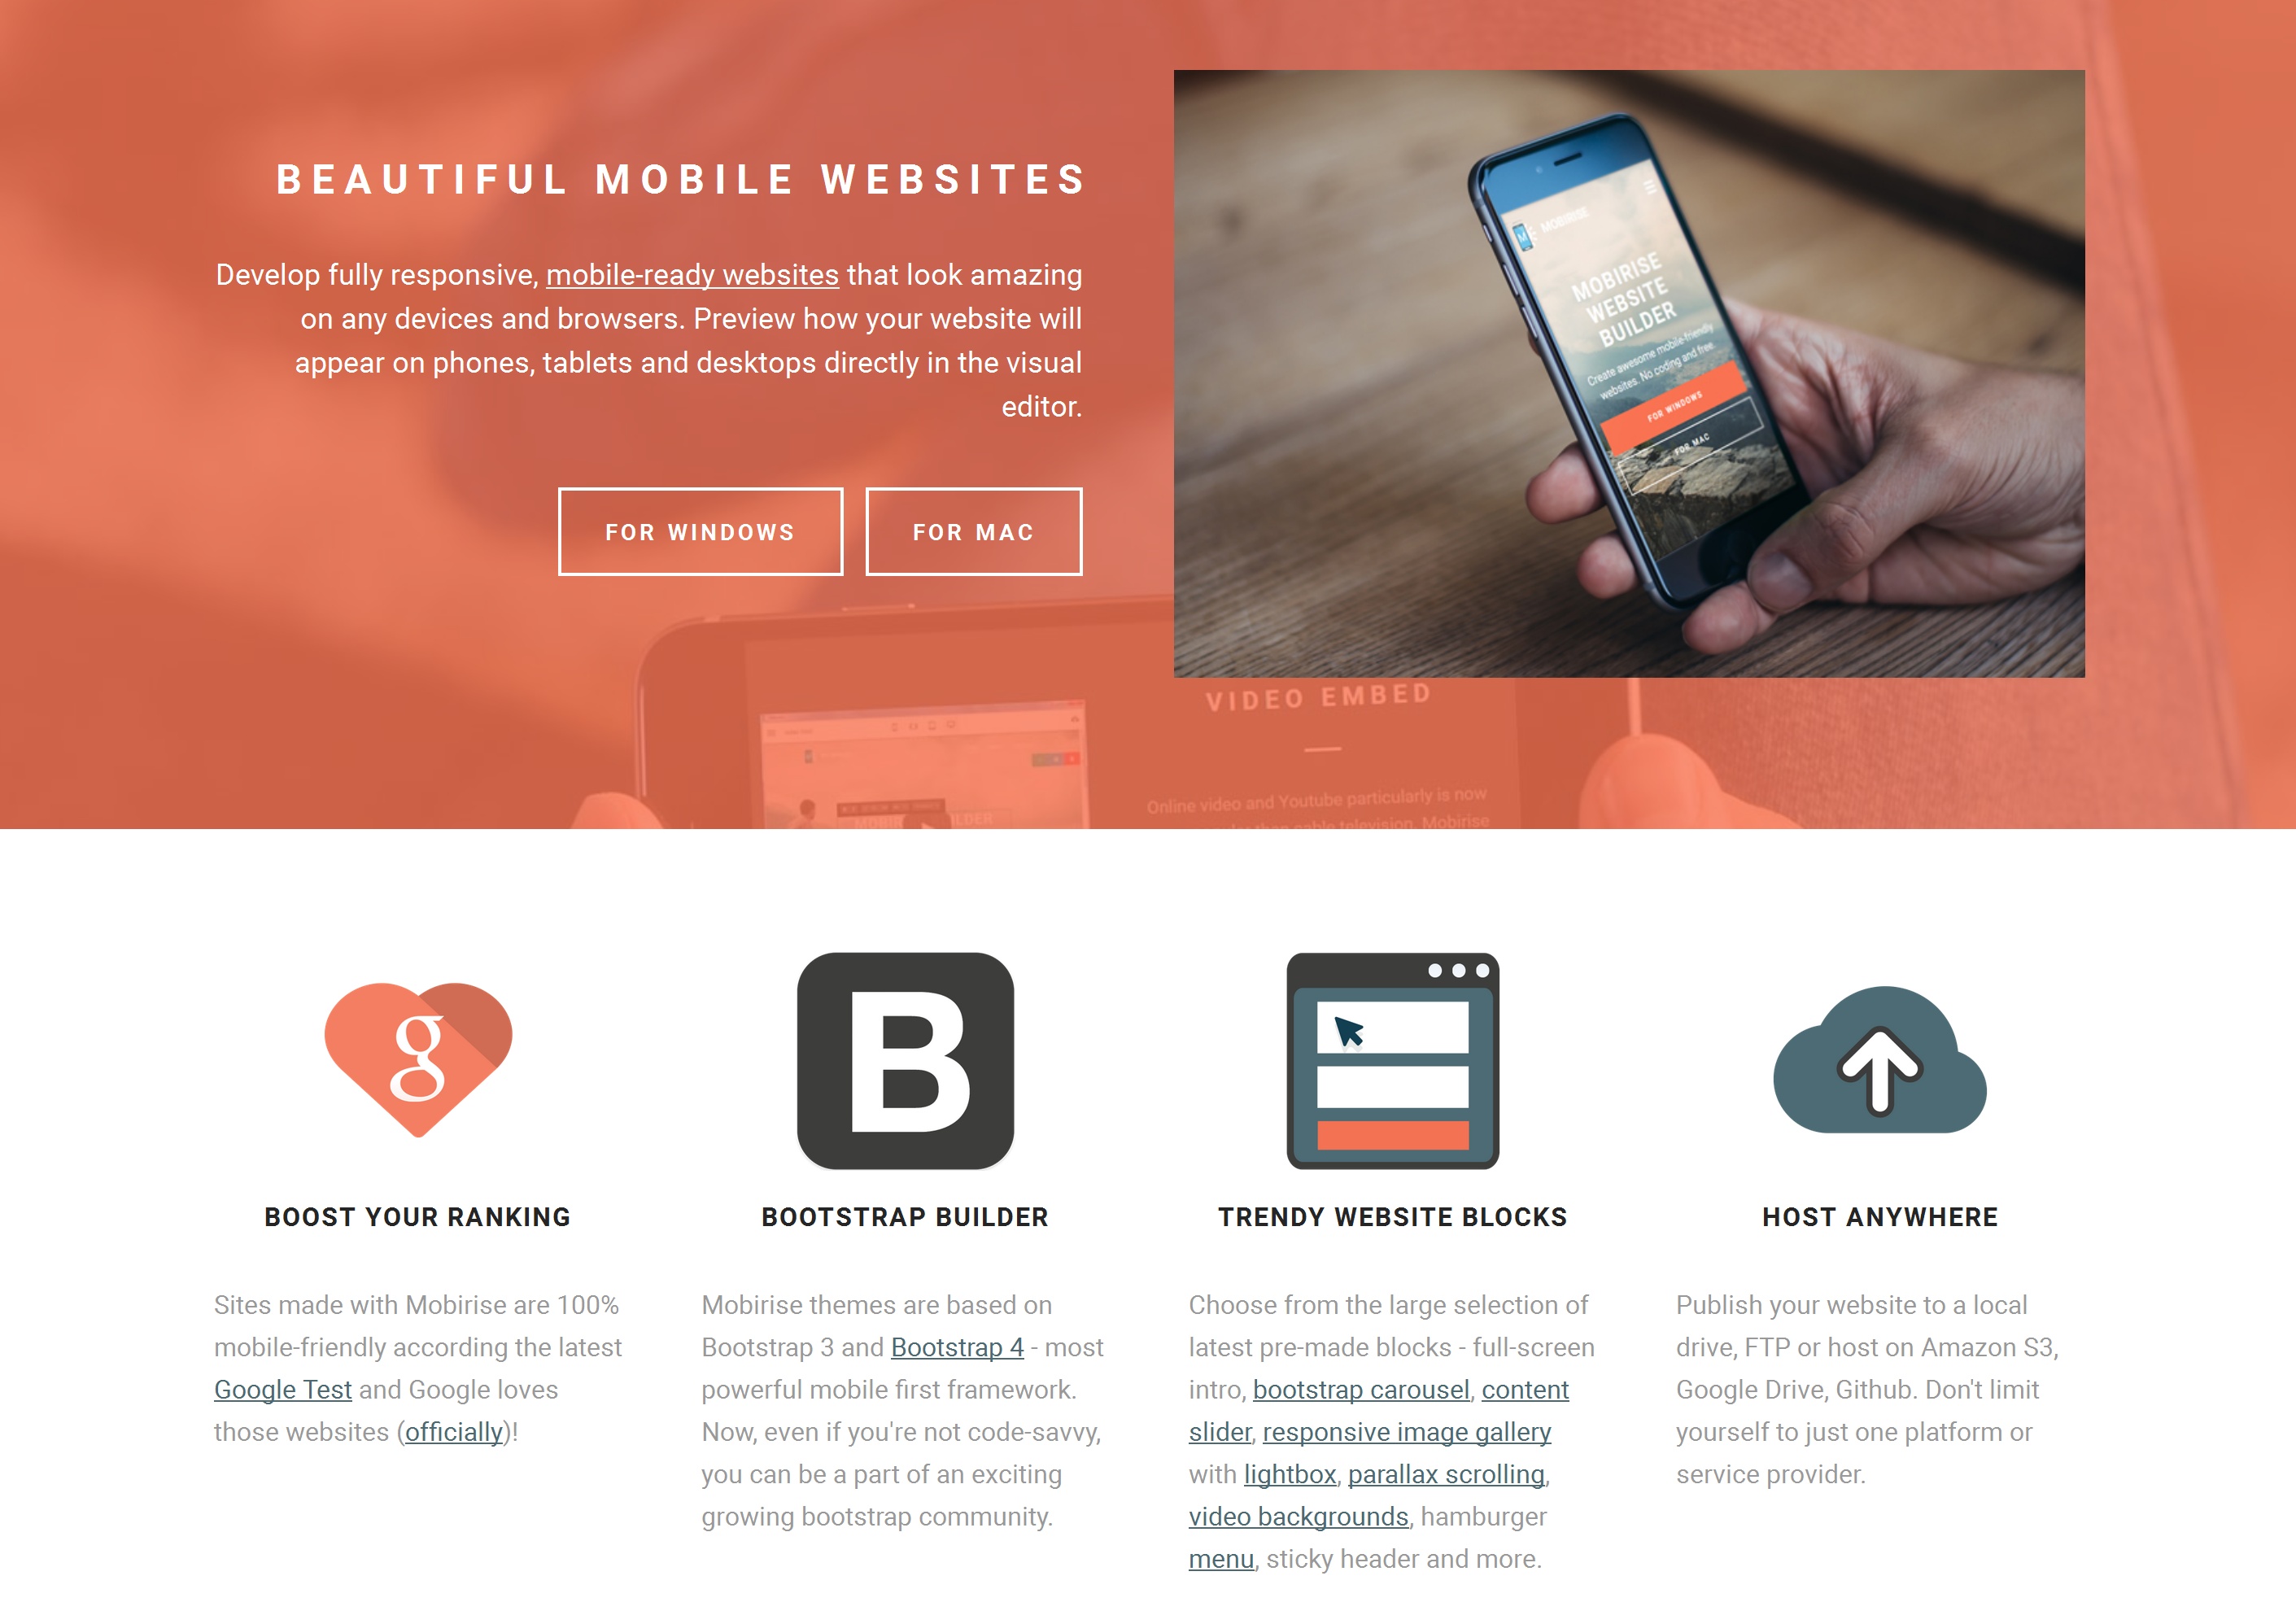Screen dimensions: 2296x1602
Task: Click the FOR MAC download button
Action: click(971, 530)
